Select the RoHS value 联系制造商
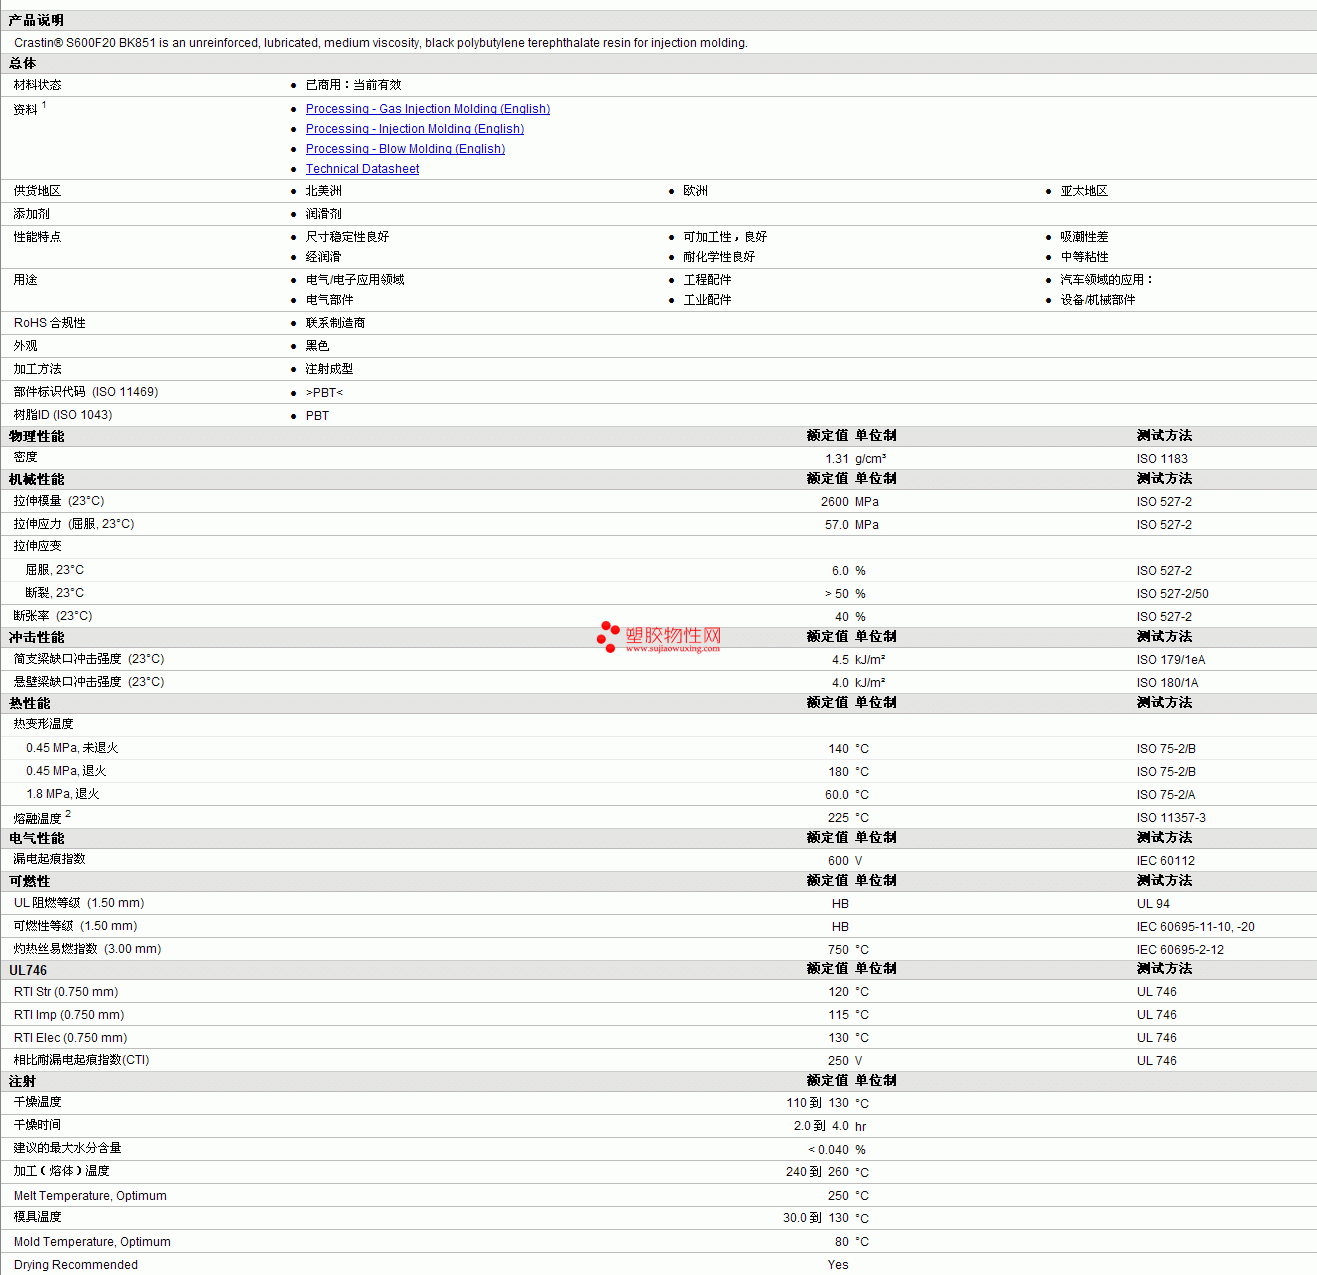The height and width of the screenshot is (1275, 1317). [335, 323]
